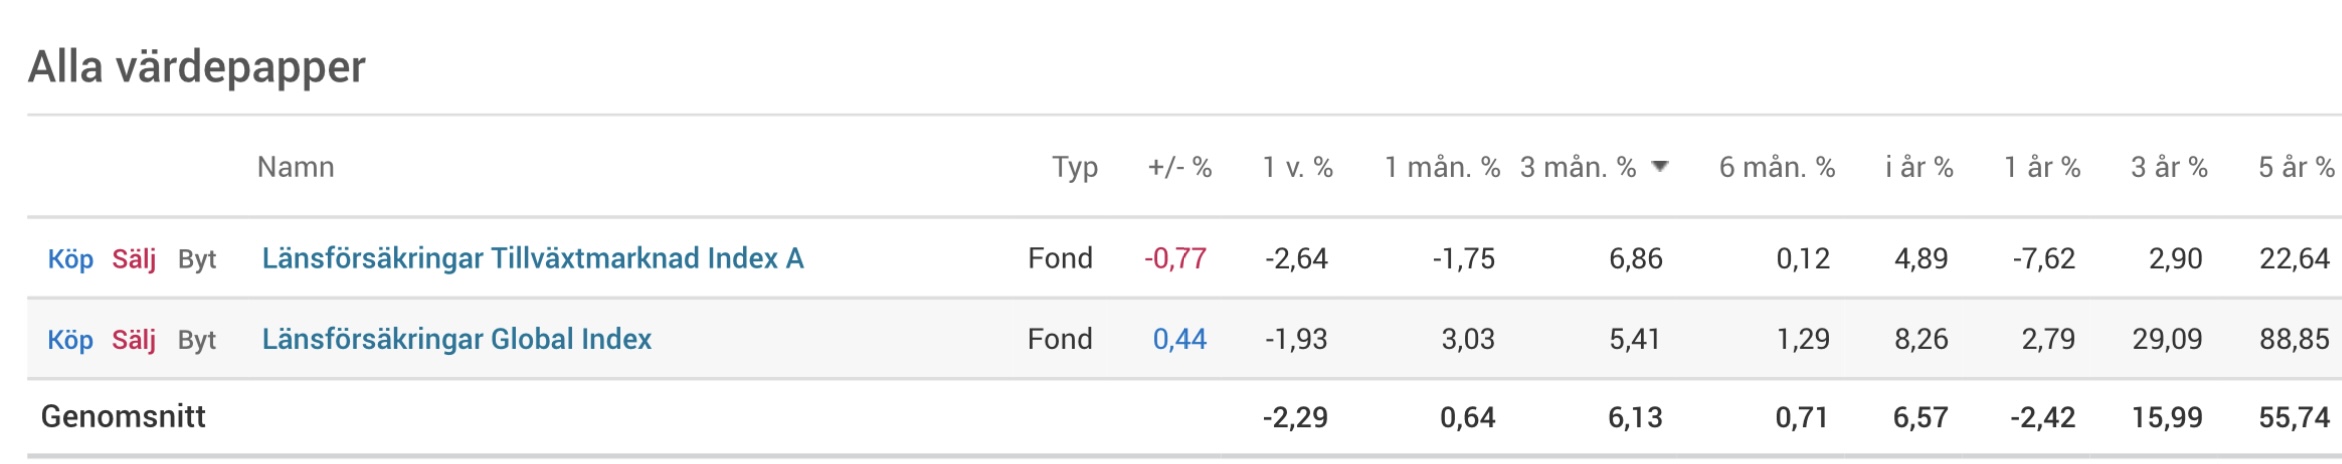Sort by the 6 mån. % column
This screenshot has width=2342, height=464.
(1776, 167)
